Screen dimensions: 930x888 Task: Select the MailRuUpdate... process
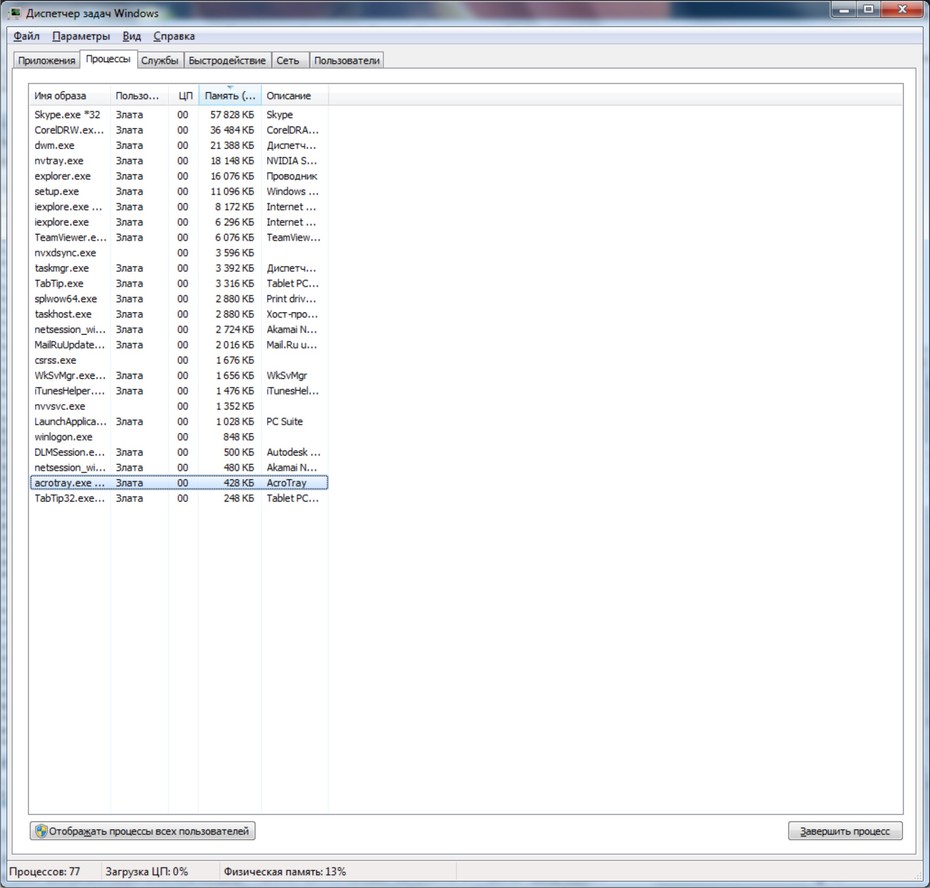179,345
